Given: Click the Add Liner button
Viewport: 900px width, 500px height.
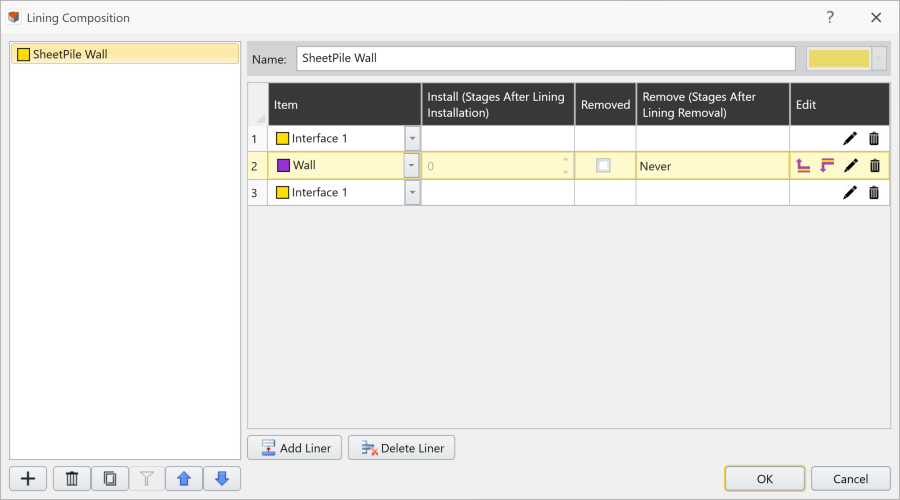Looking at the screenshot, I should pos(294,448).
